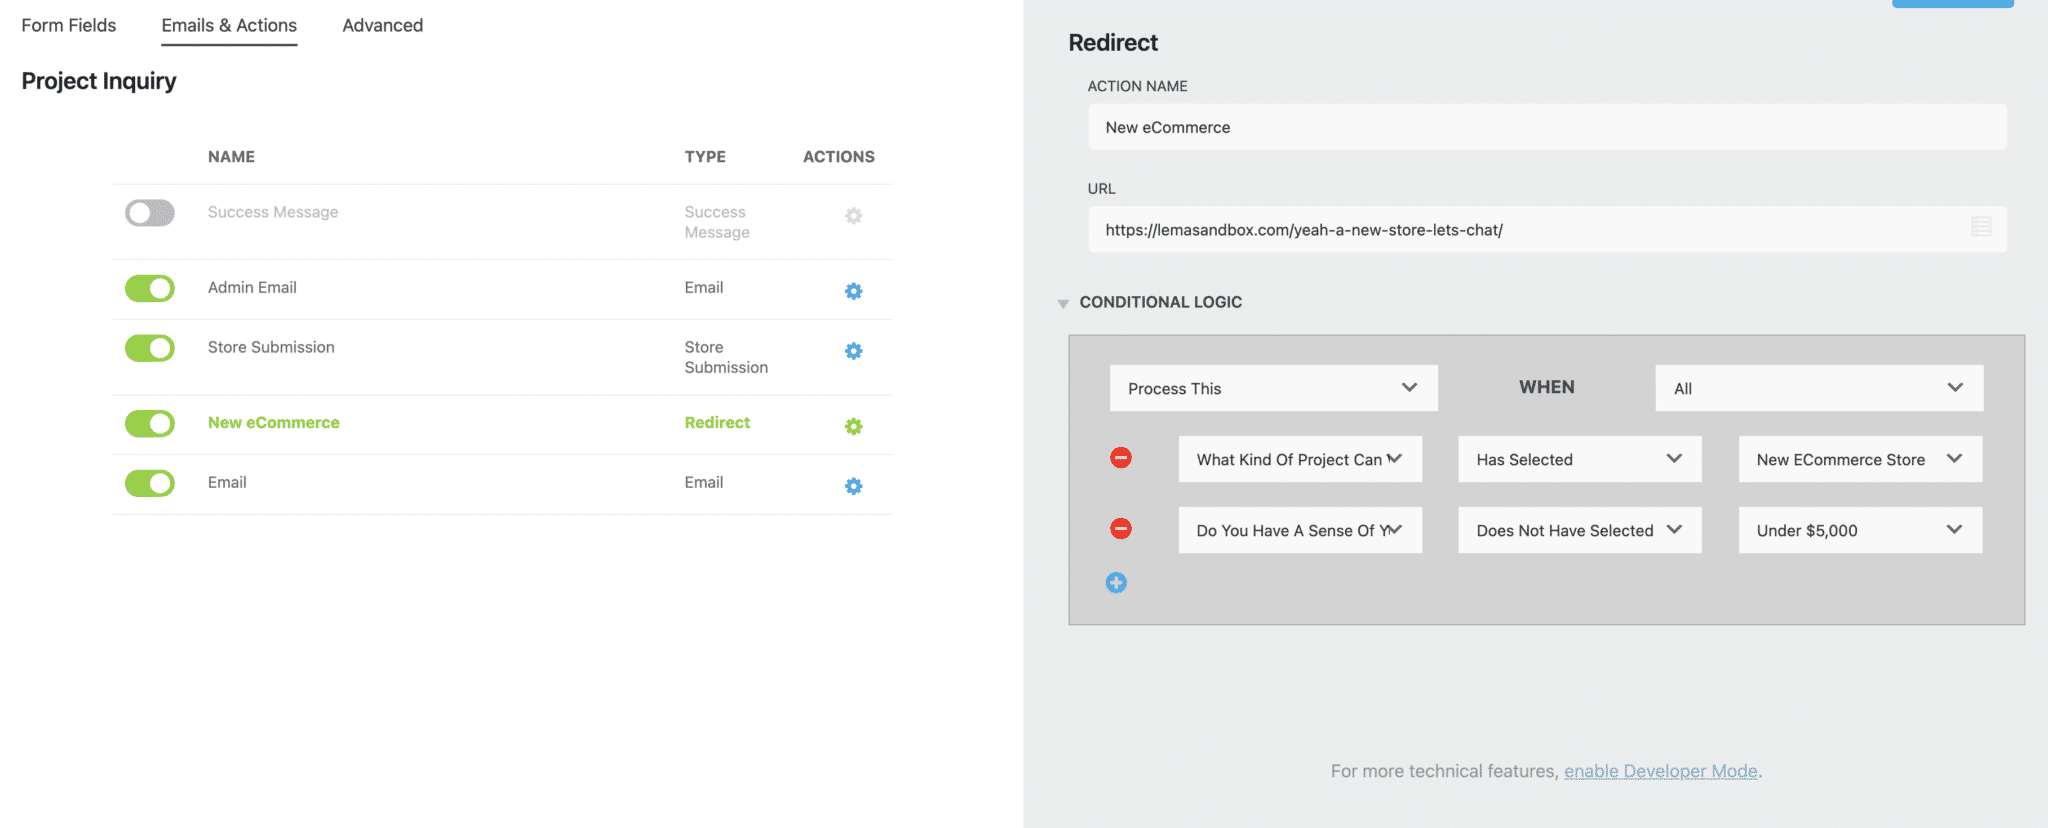Open gear settings for the Email action
This screenshot has width=2048, height=828.
pyautogui.click(x=853, y=486)
